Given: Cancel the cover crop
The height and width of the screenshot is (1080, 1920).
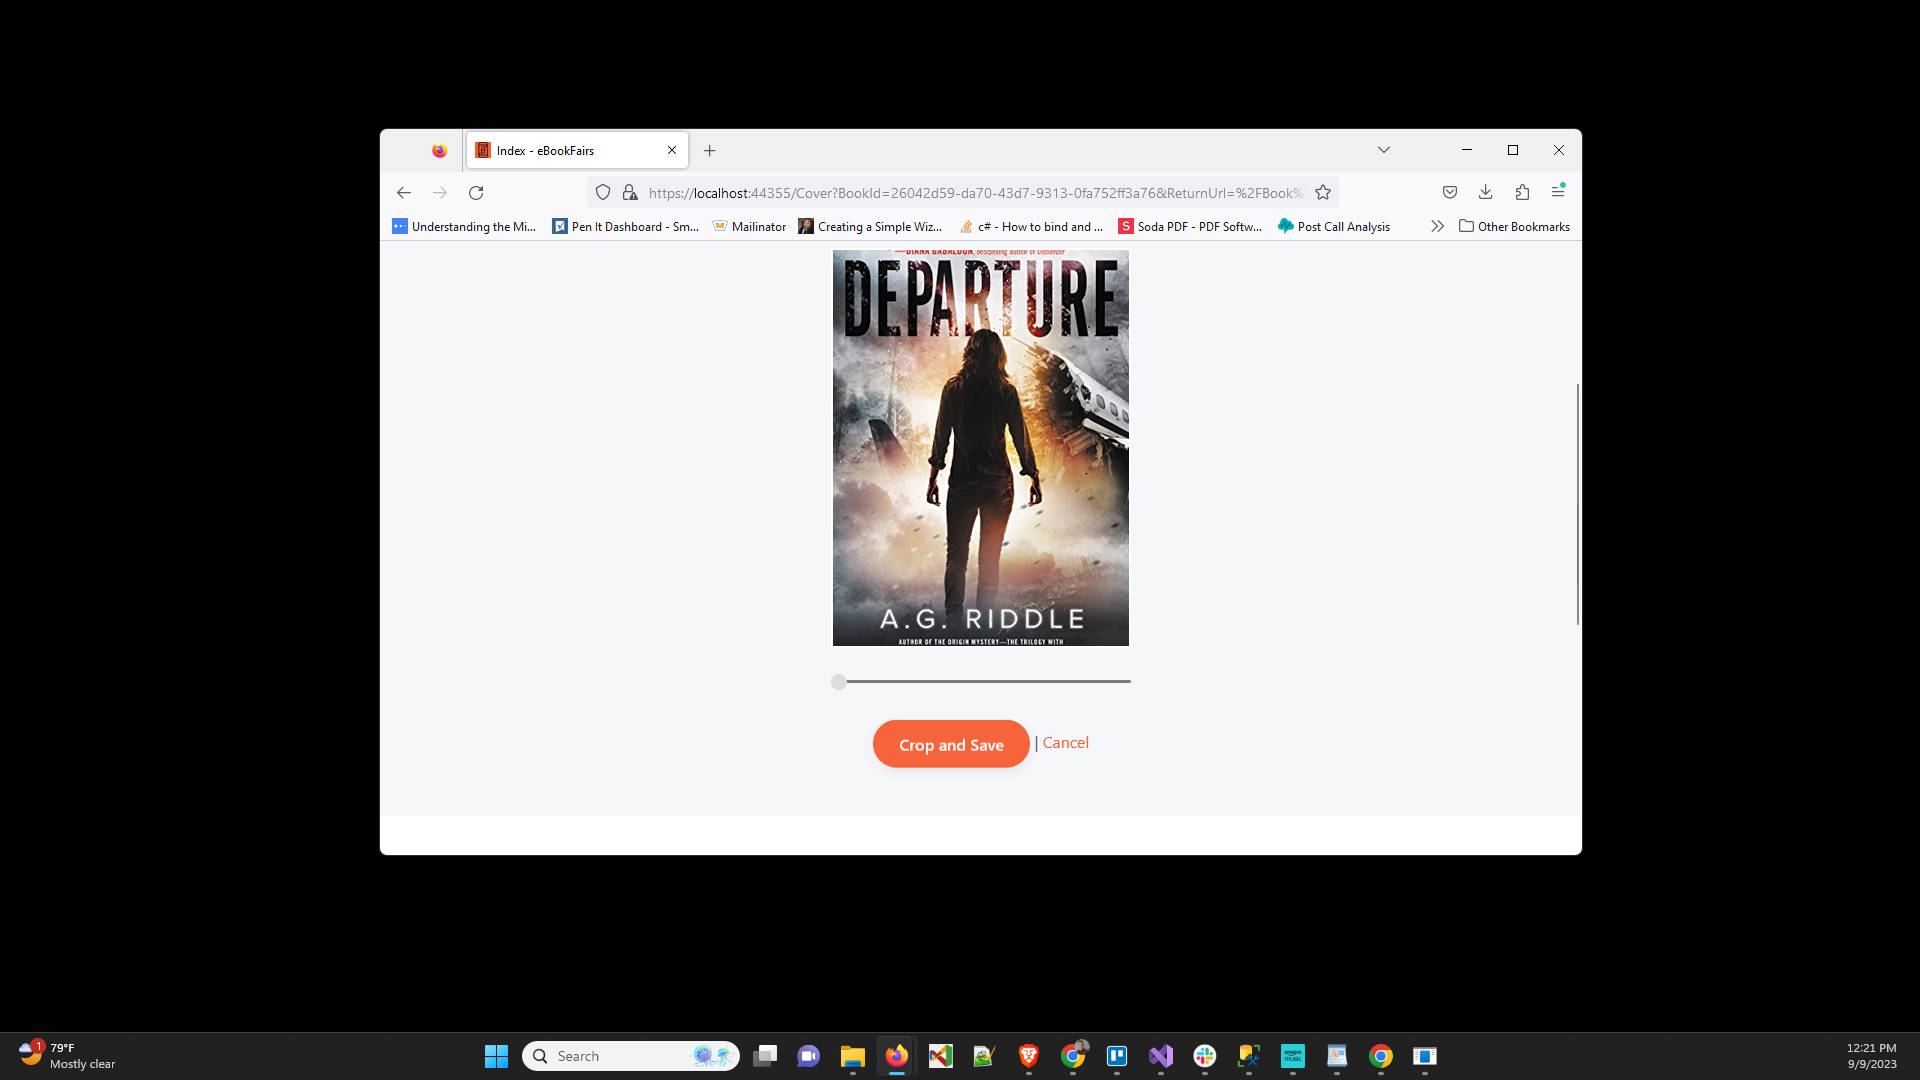Looking at the screenshot, I should click(x=1066, y=742).
